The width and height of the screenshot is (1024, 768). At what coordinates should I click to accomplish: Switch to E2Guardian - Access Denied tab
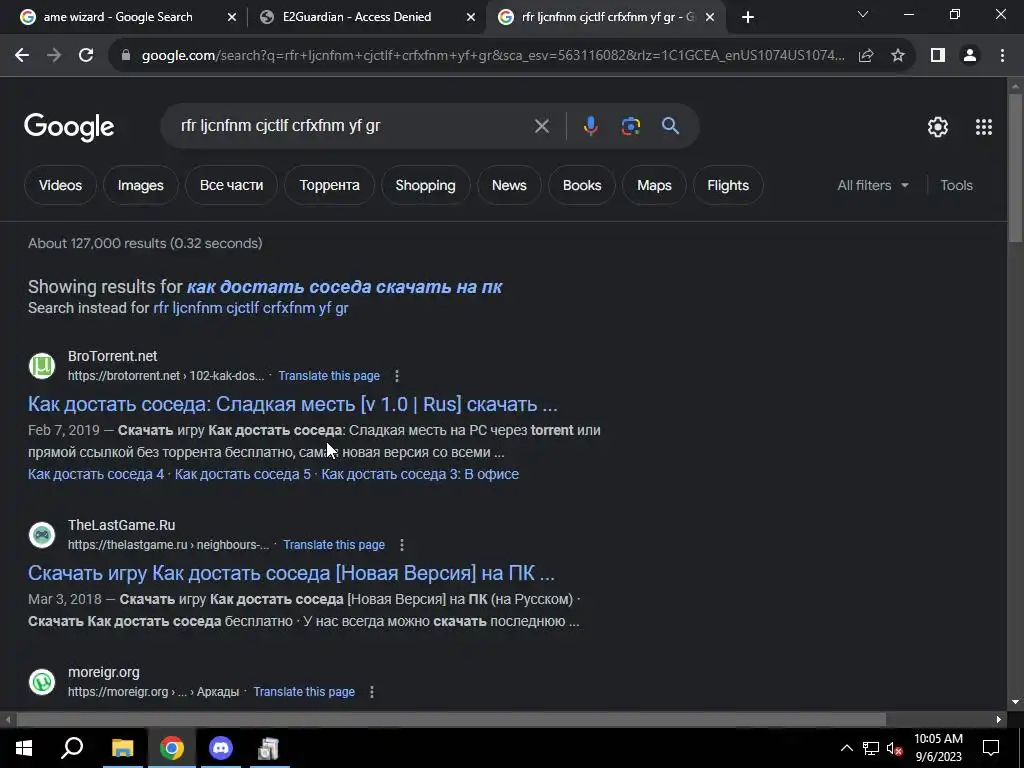coord(366,17)
